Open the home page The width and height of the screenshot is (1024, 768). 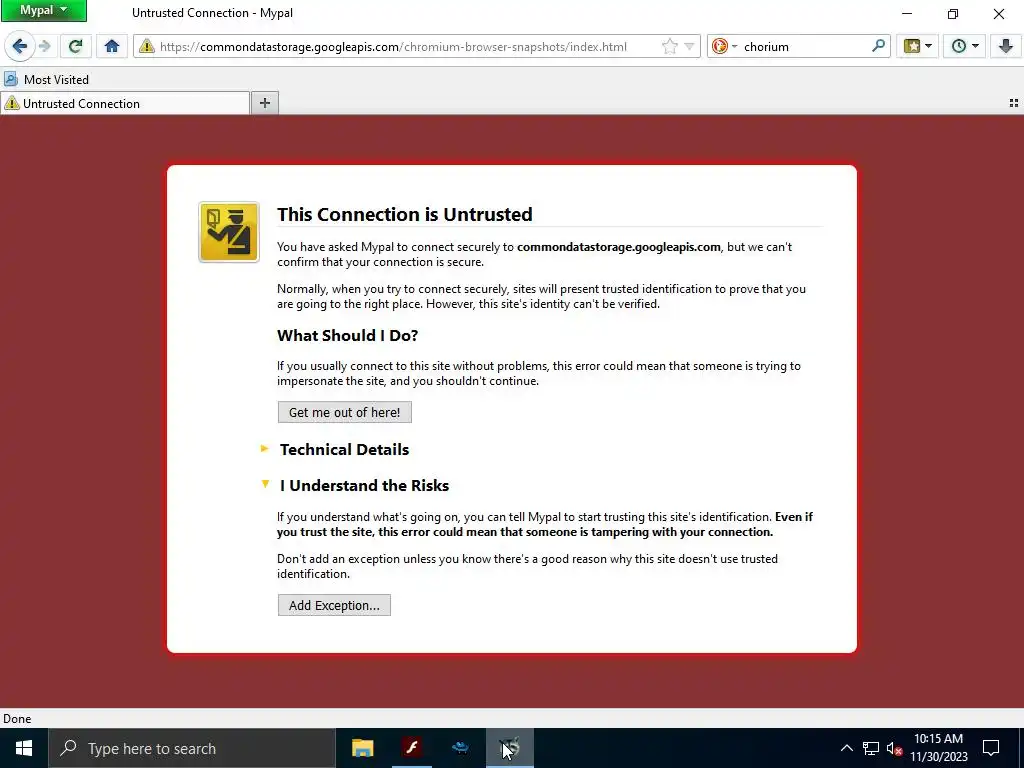coord(112,46)
